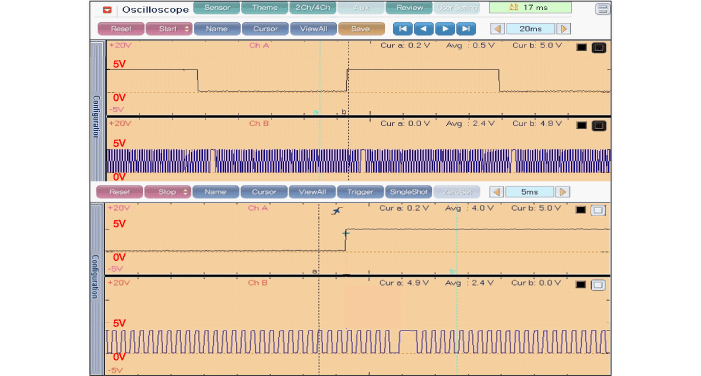Switch to the Sensor tab
The height and width of the screenshot is (376, 701).
217,8
